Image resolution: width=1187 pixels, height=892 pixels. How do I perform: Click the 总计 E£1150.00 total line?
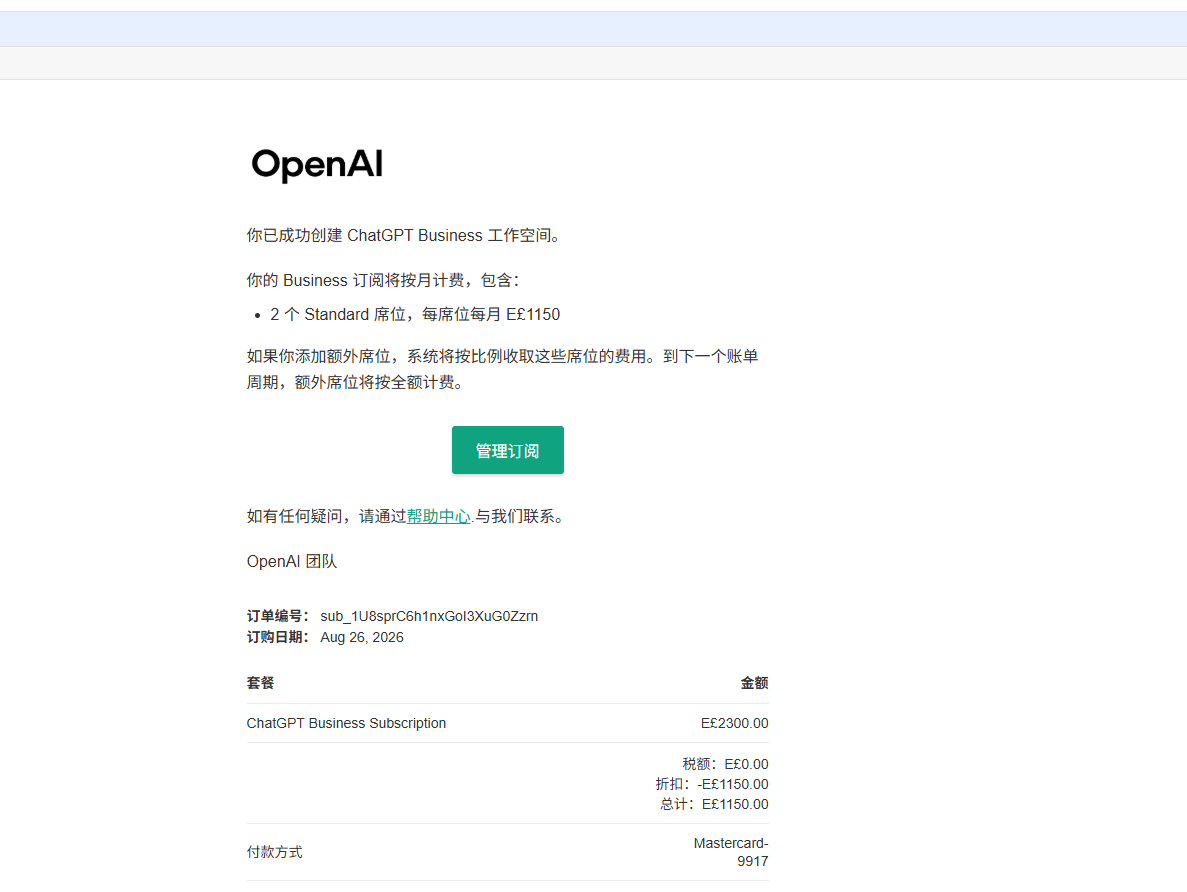714,804
